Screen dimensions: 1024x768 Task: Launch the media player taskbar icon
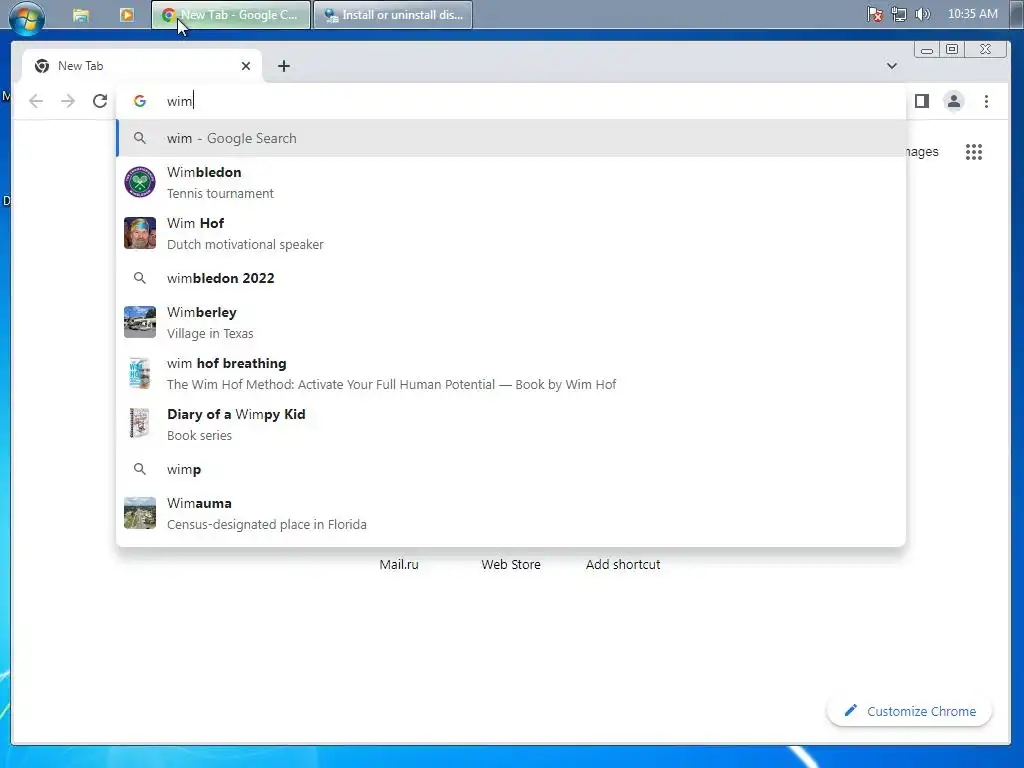[x=127, y=15]
